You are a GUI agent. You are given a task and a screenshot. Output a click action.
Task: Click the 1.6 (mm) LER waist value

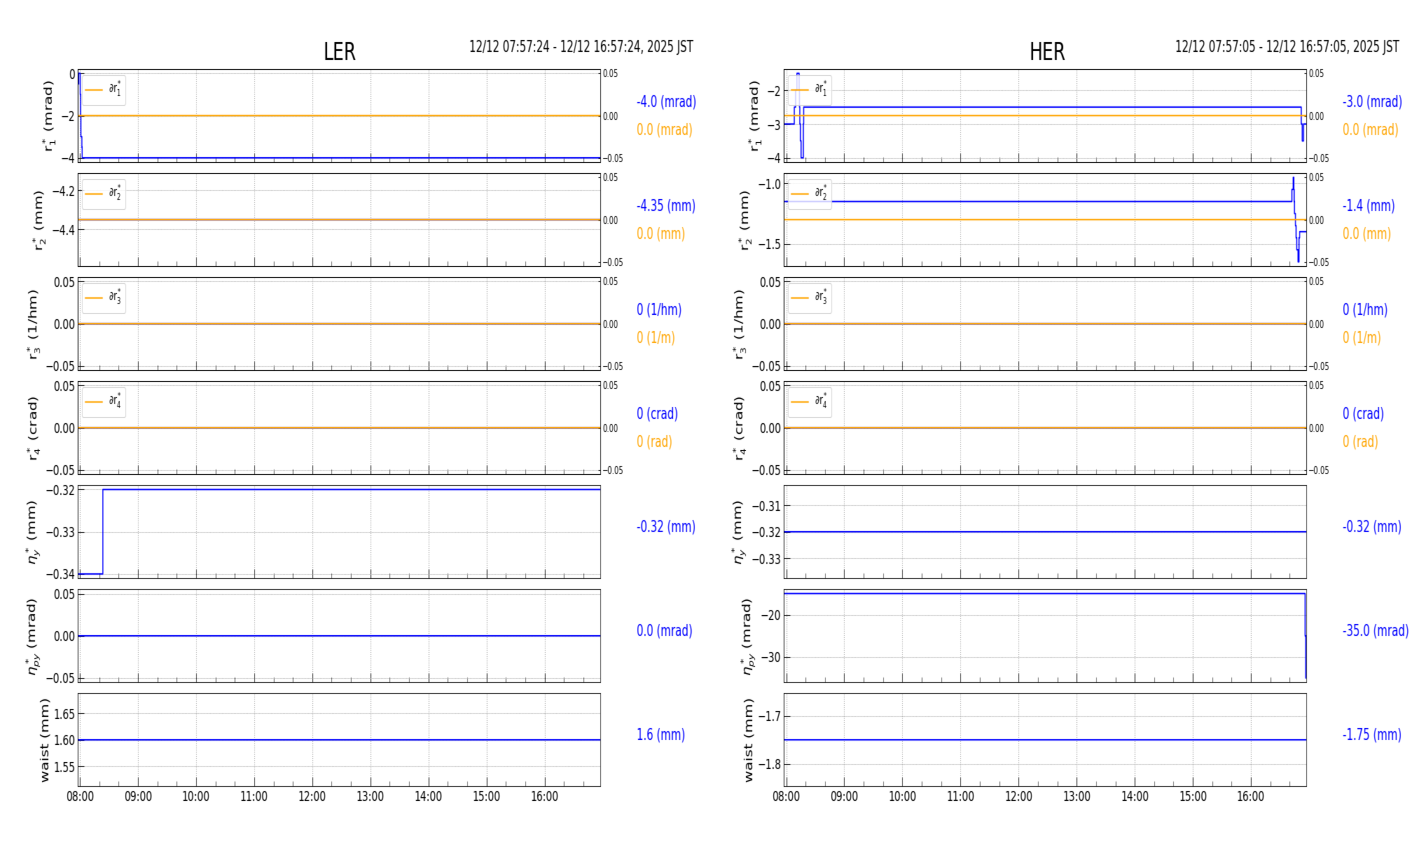[x=661, y=735]
